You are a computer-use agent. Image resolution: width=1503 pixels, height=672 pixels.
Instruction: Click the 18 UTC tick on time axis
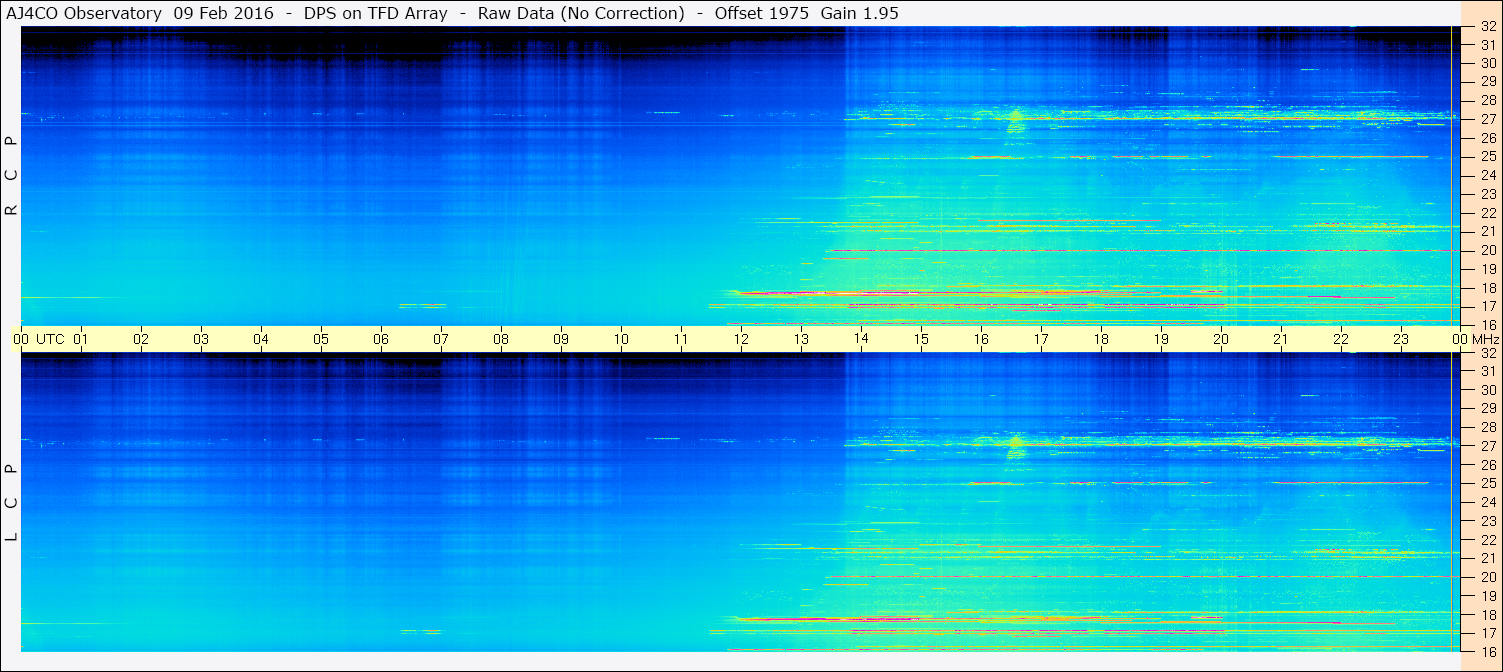click(x=1101, y=339)
